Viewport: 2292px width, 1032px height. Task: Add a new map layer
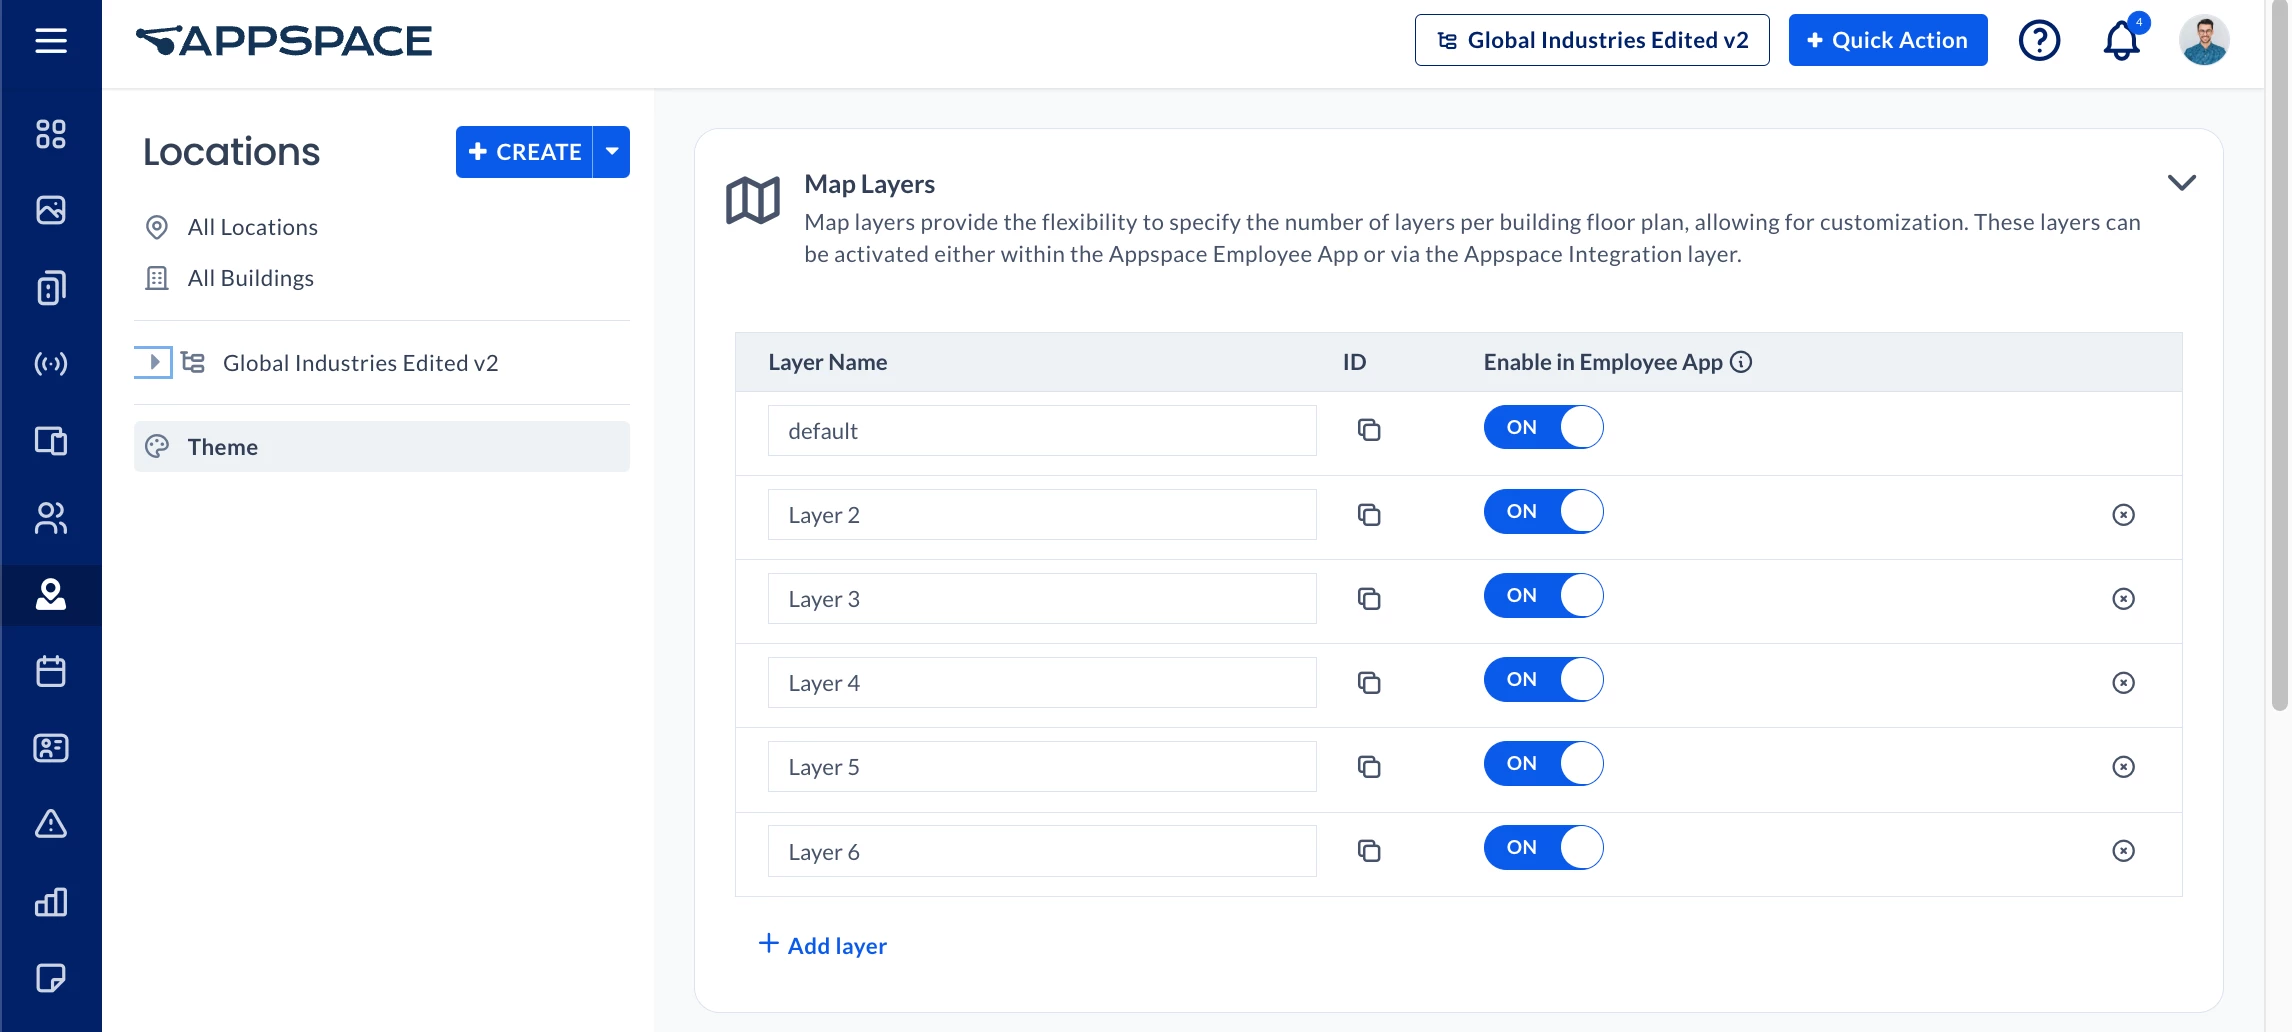pos(823,945)
